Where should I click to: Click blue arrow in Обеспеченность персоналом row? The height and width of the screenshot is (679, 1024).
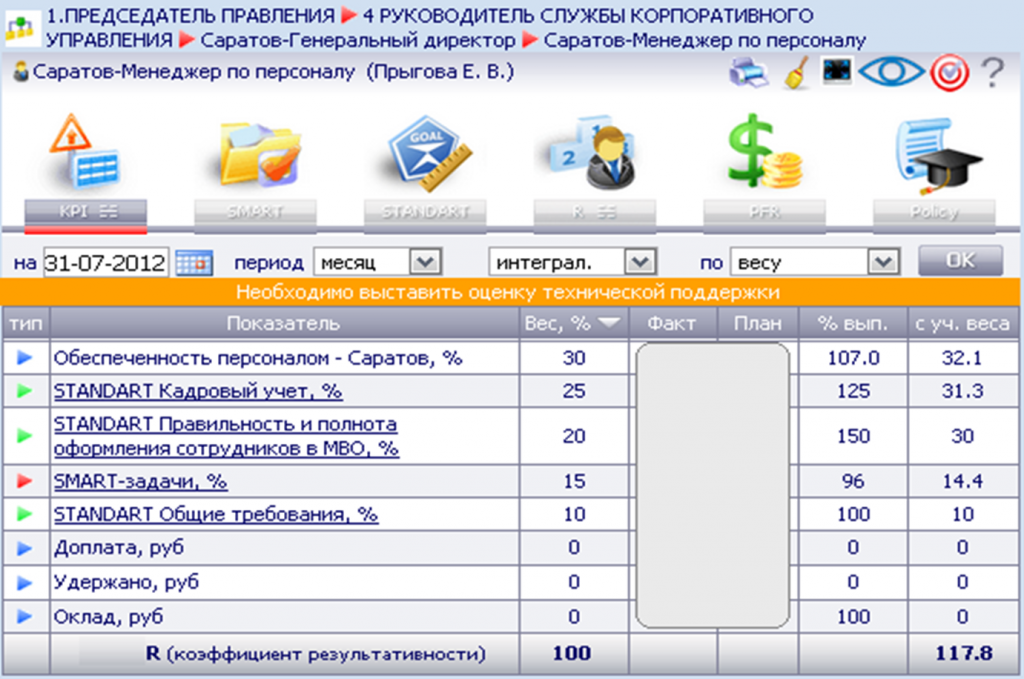coord(25,358)
